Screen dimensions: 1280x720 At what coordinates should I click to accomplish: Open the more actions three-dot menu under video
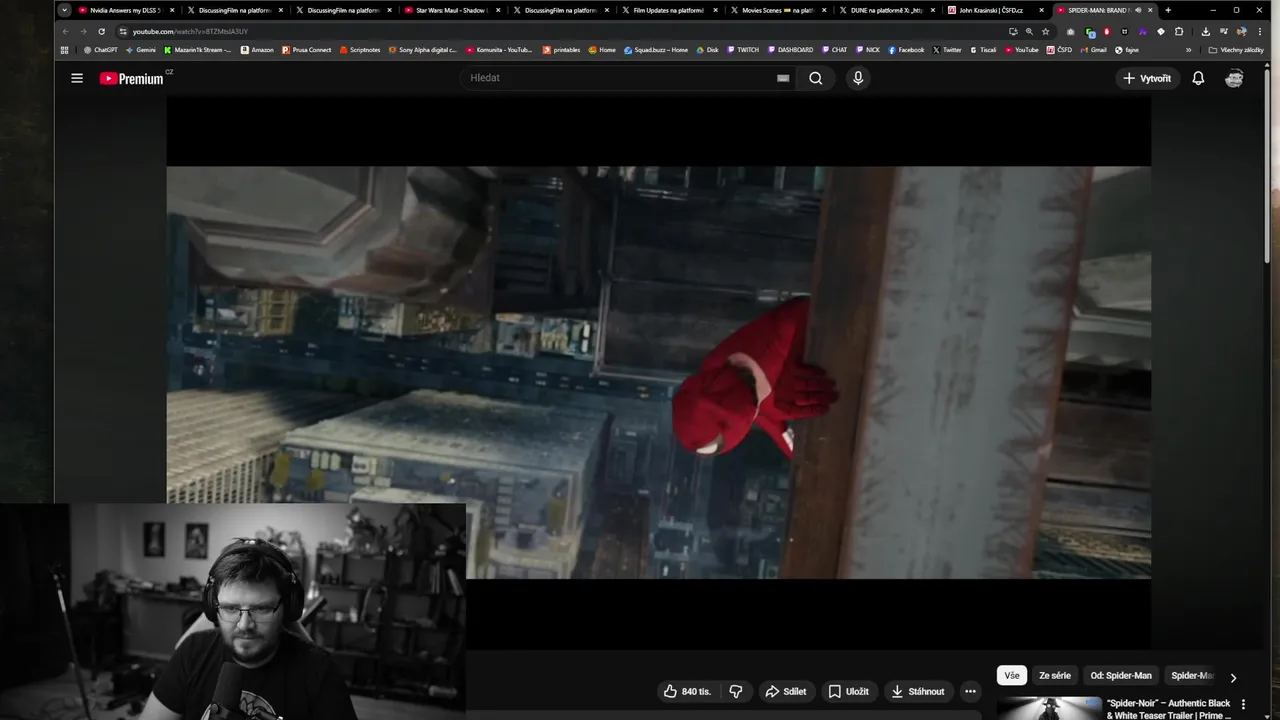click(970, 691)
